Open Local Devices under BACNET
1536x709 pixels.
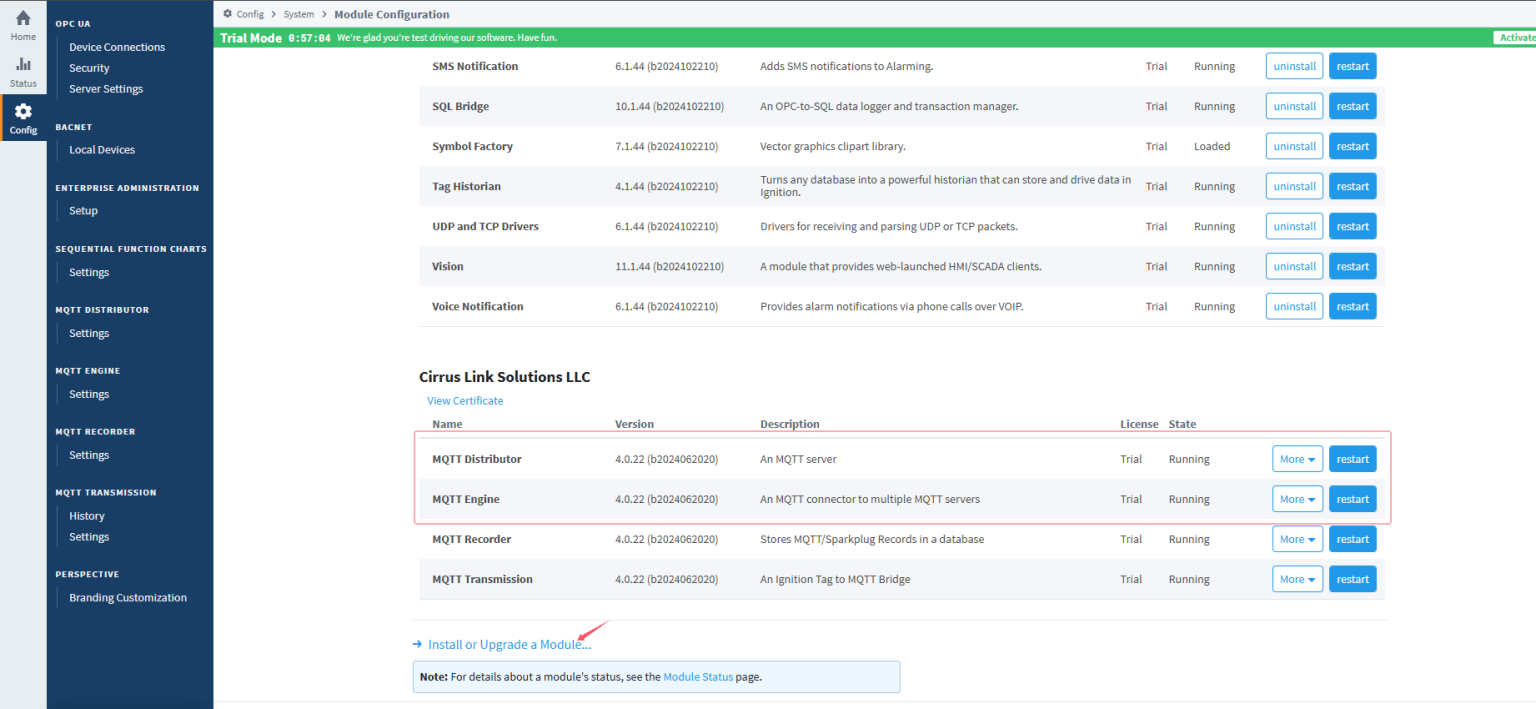(x=101, y=149)
